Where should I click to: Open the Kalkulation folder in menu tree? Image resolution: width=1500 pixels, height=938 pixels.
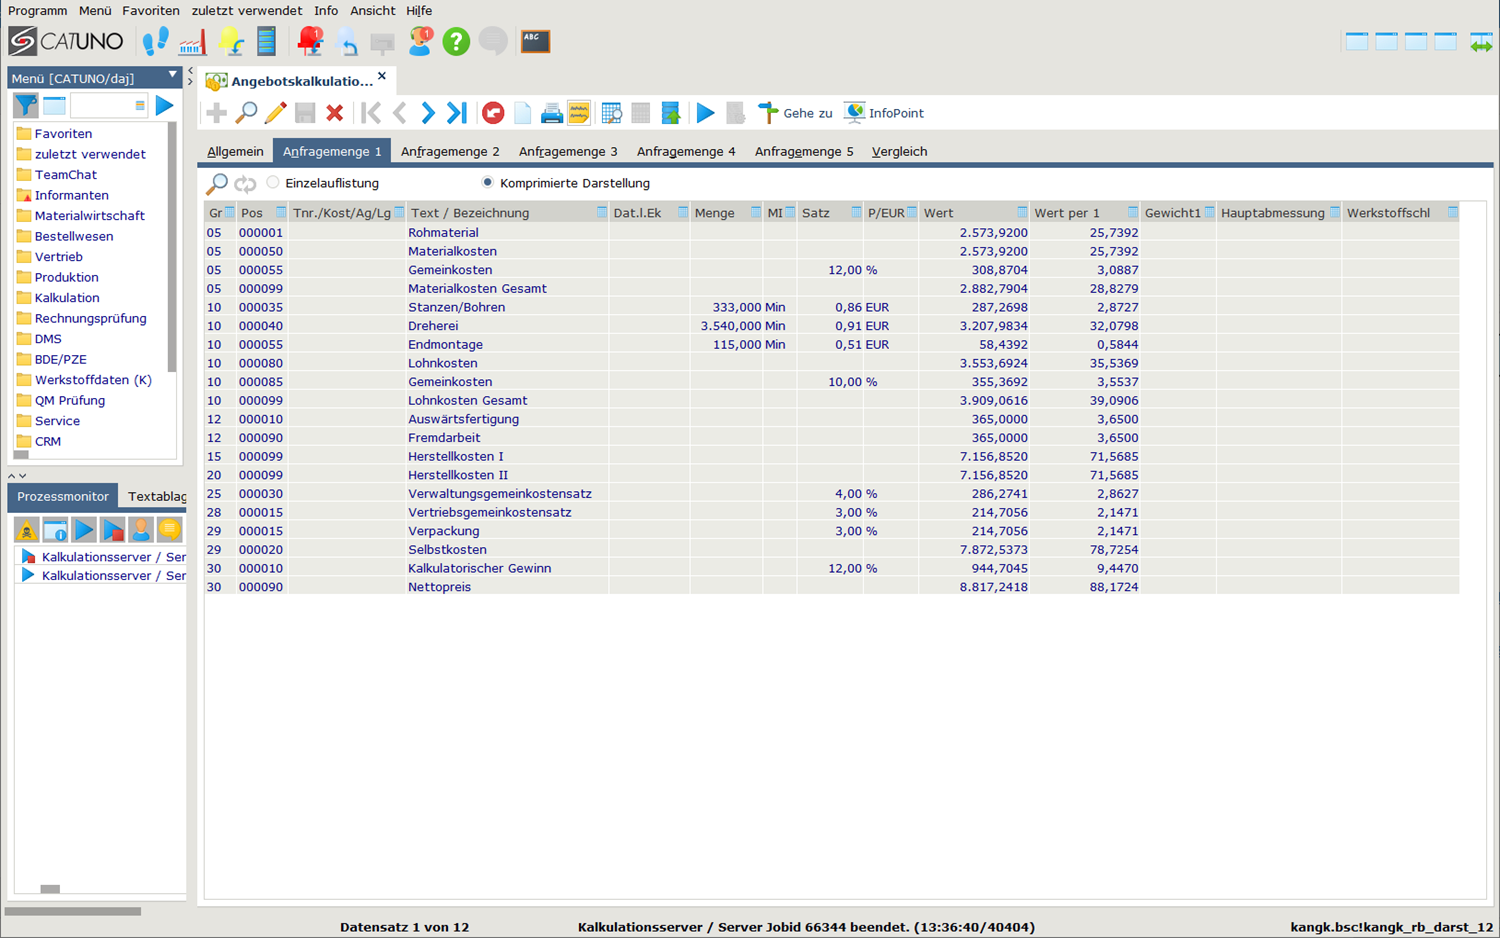point(67,298)
